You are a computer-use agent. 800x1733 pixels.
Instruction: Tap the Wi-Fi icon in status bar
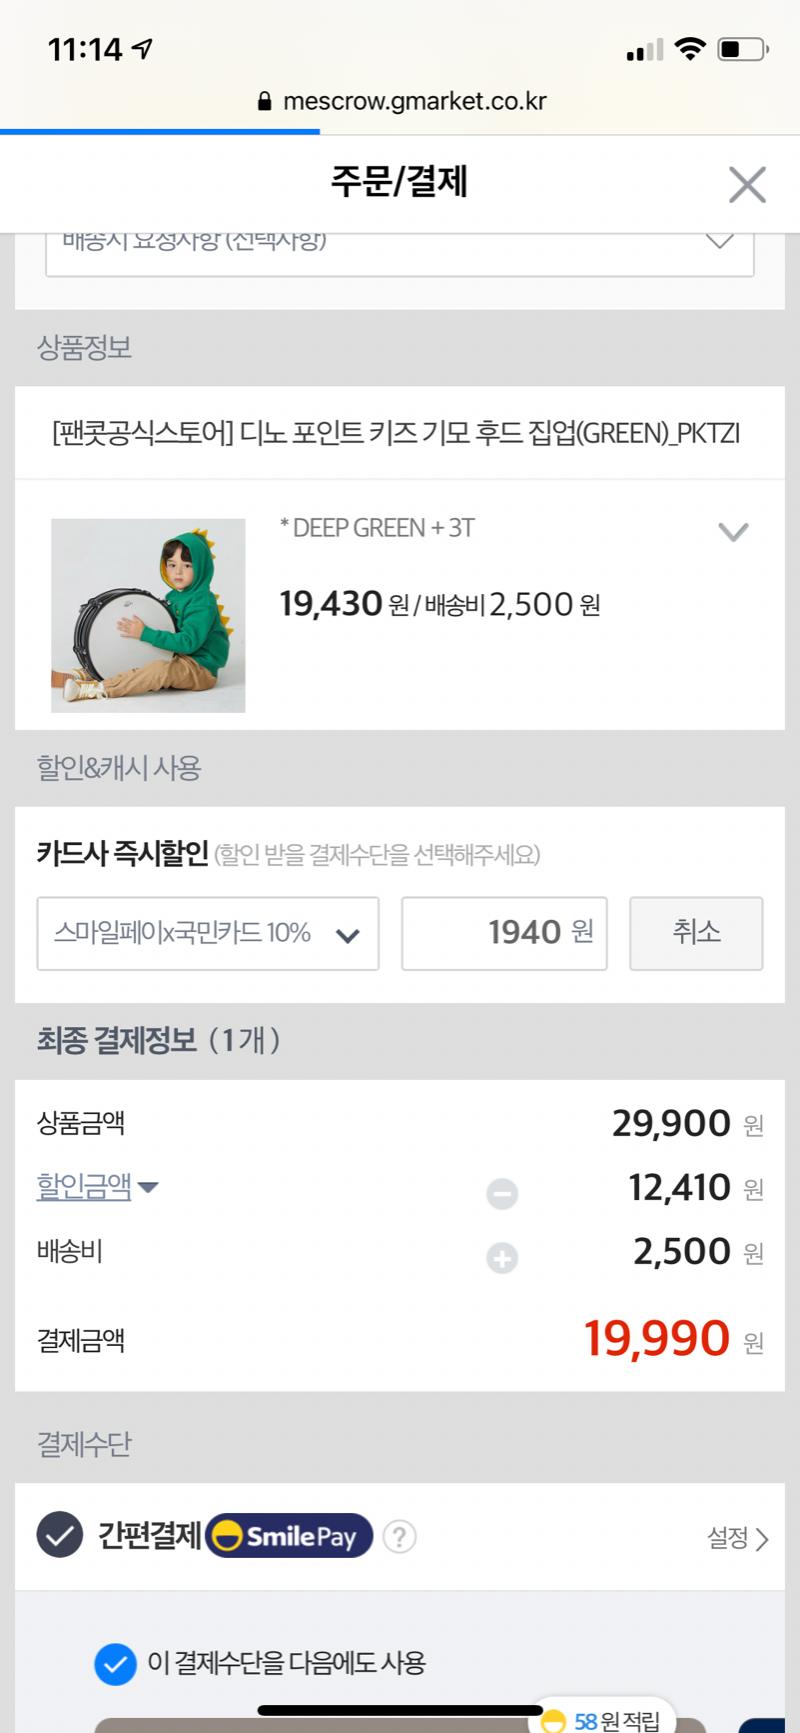(x=689, y=49)
